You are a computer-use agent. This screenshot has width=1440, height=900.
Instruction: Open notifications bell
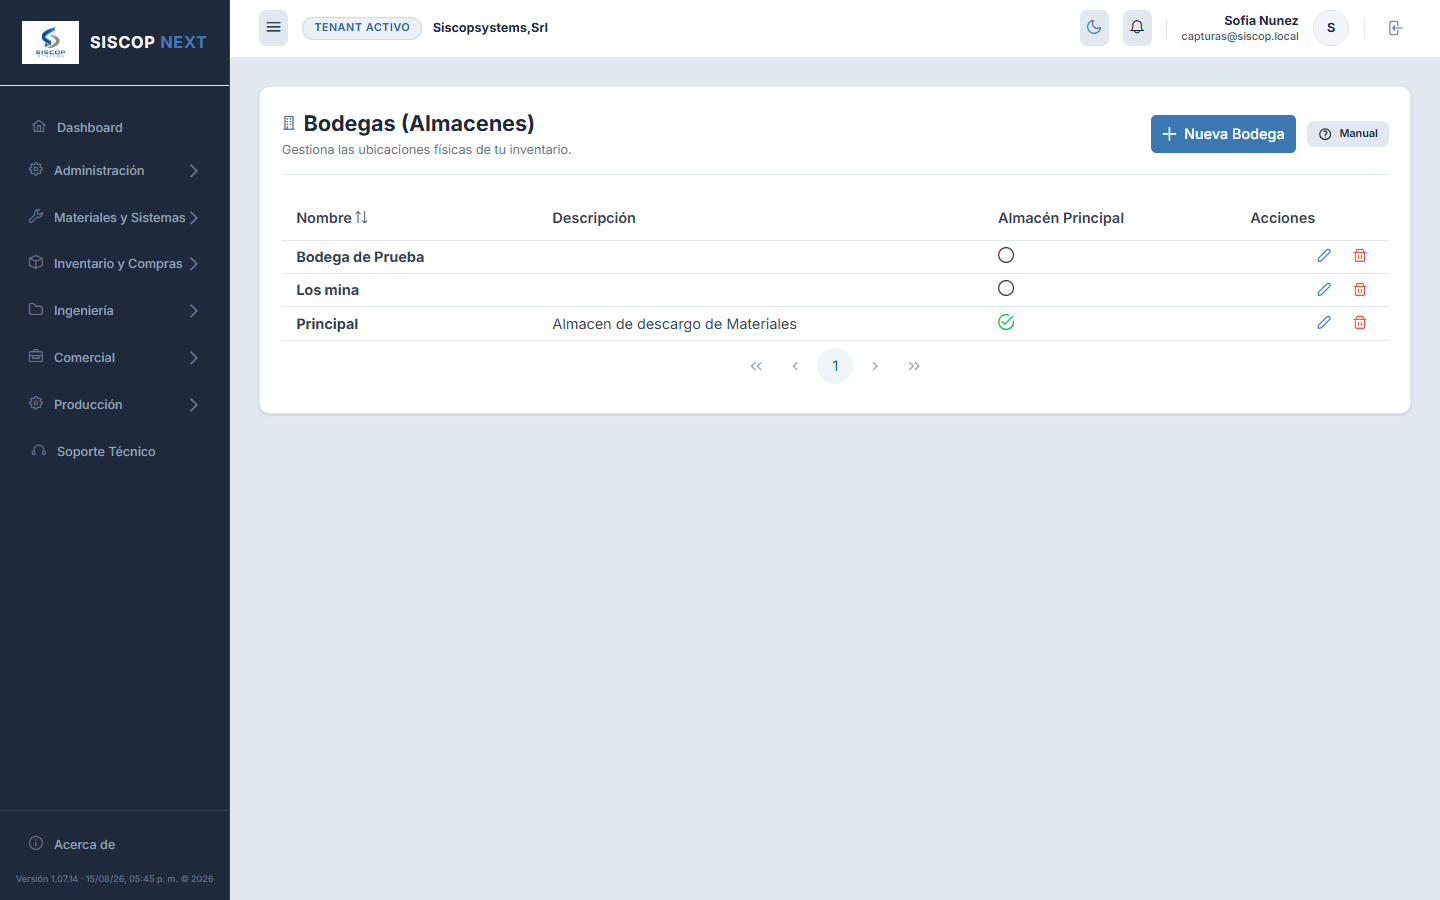point(1137,28)
